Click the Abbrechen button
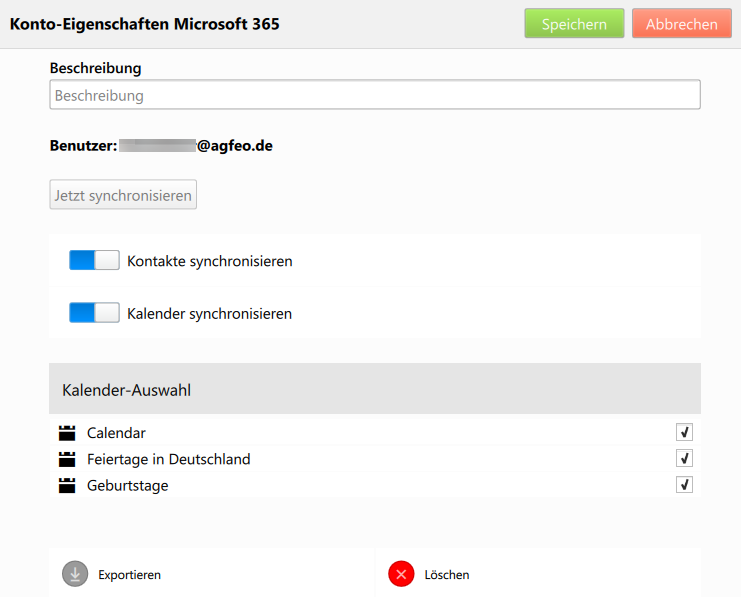The height and width of the screenshot is (597, 741). coord(681,23)
